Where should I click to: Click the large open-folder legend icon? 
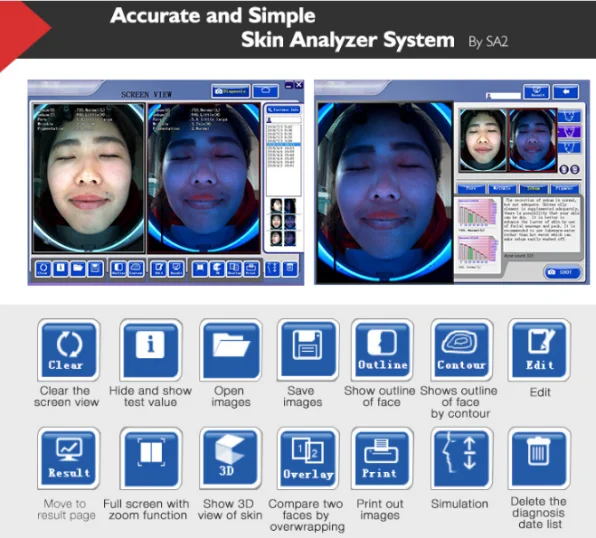[x=231, y=350]
